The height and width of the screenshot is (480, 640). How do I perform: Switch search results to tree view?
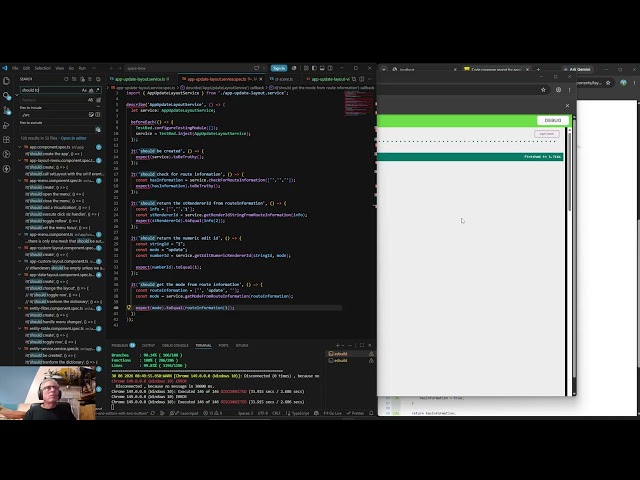[90, 79]
